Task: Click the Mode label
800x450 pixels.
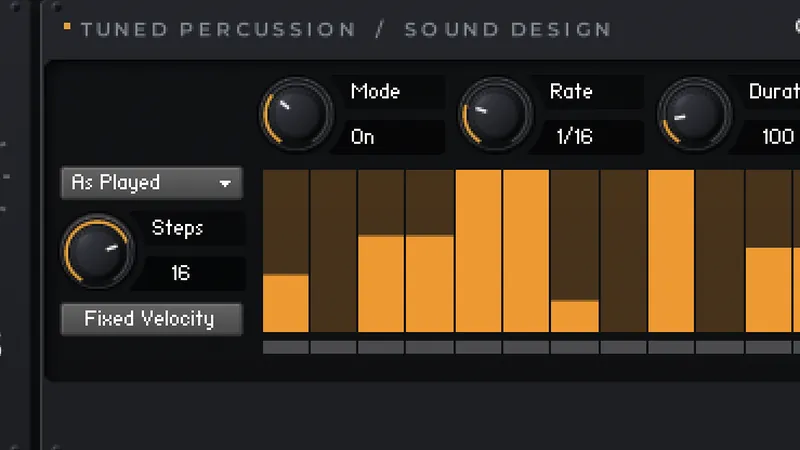Action: [376, 91]
